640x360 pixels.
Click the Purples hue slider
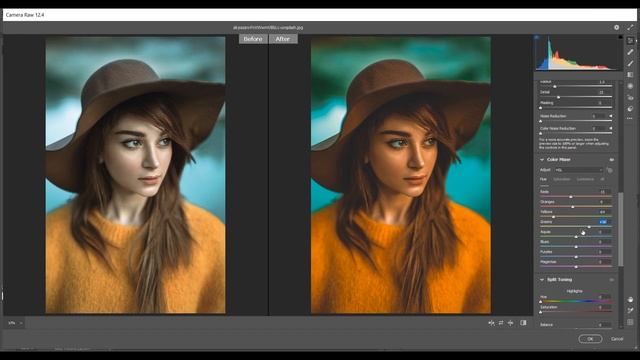tap(576, 257)
